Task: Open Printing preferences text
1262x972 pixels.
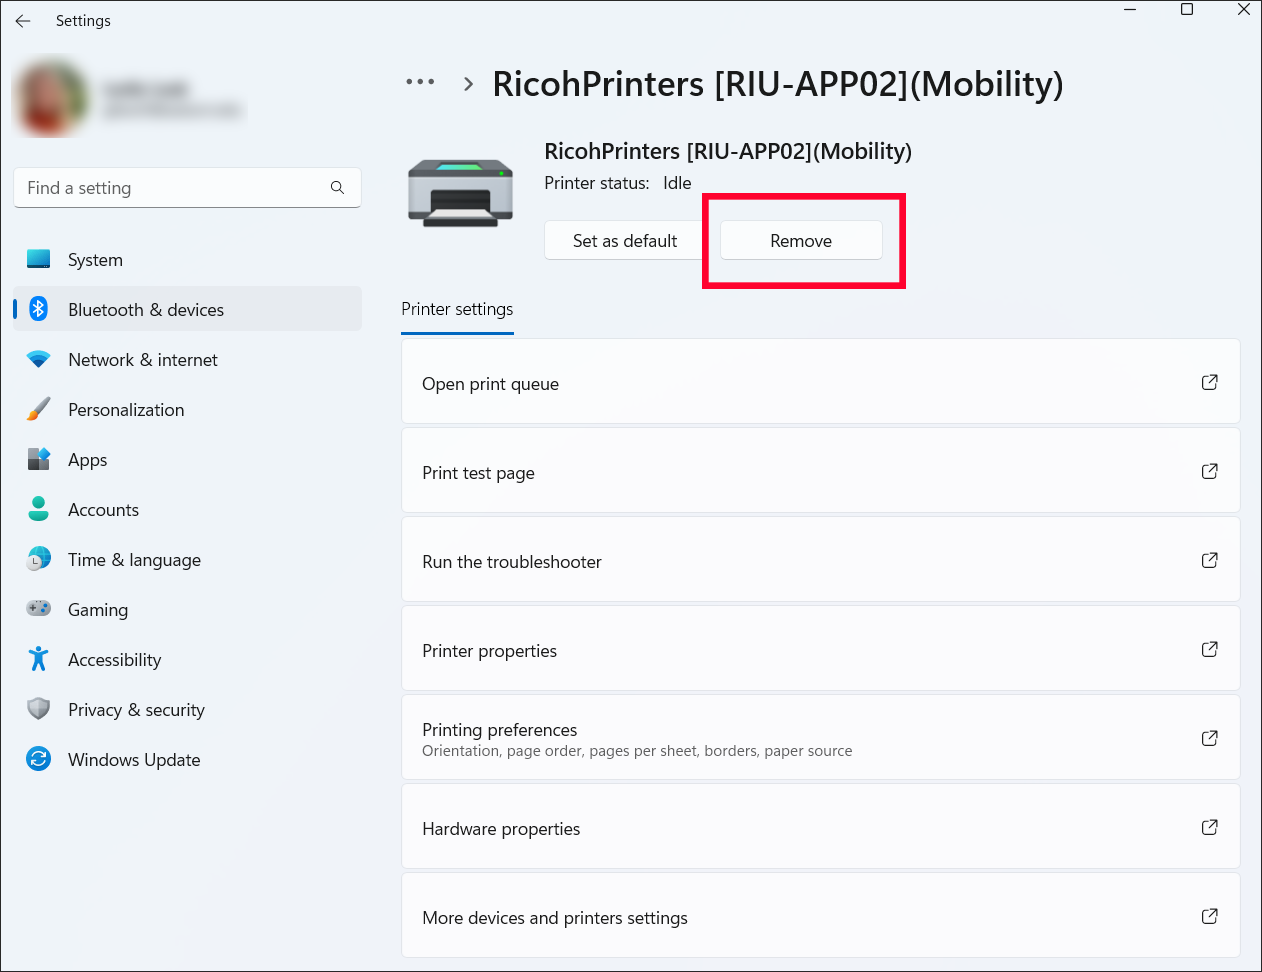Action: click(x=499, y=730)
